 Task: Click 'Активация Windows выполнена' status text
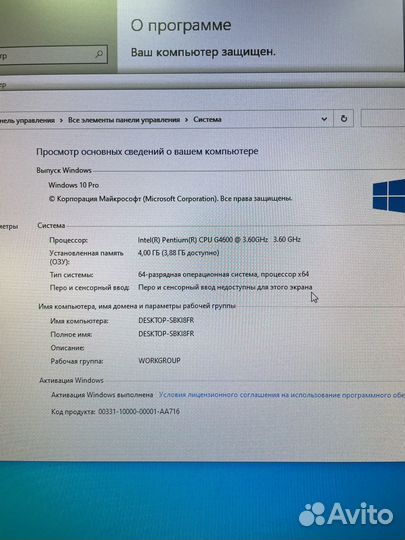(102, 395)
